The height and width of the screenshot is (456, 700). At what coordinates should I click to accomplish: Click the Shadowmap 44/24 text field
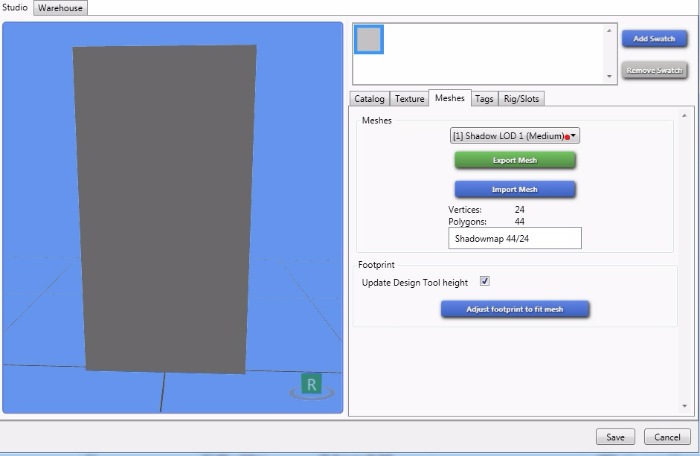515,238
